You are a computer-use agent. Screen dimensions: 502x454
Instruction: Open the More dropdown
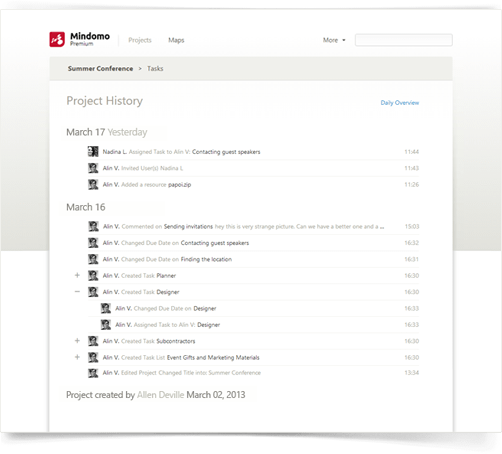(x=334, y=40)
